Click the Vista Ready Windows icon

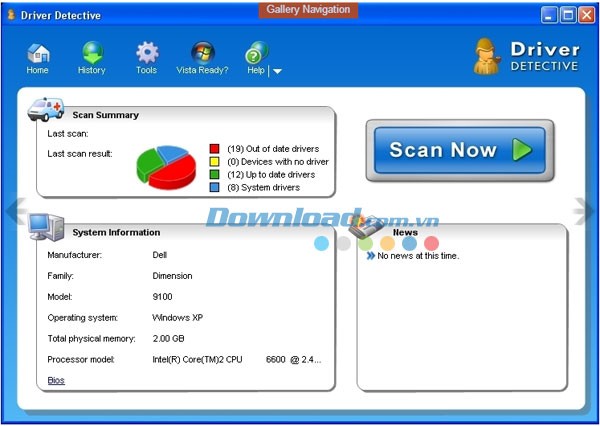202,53
